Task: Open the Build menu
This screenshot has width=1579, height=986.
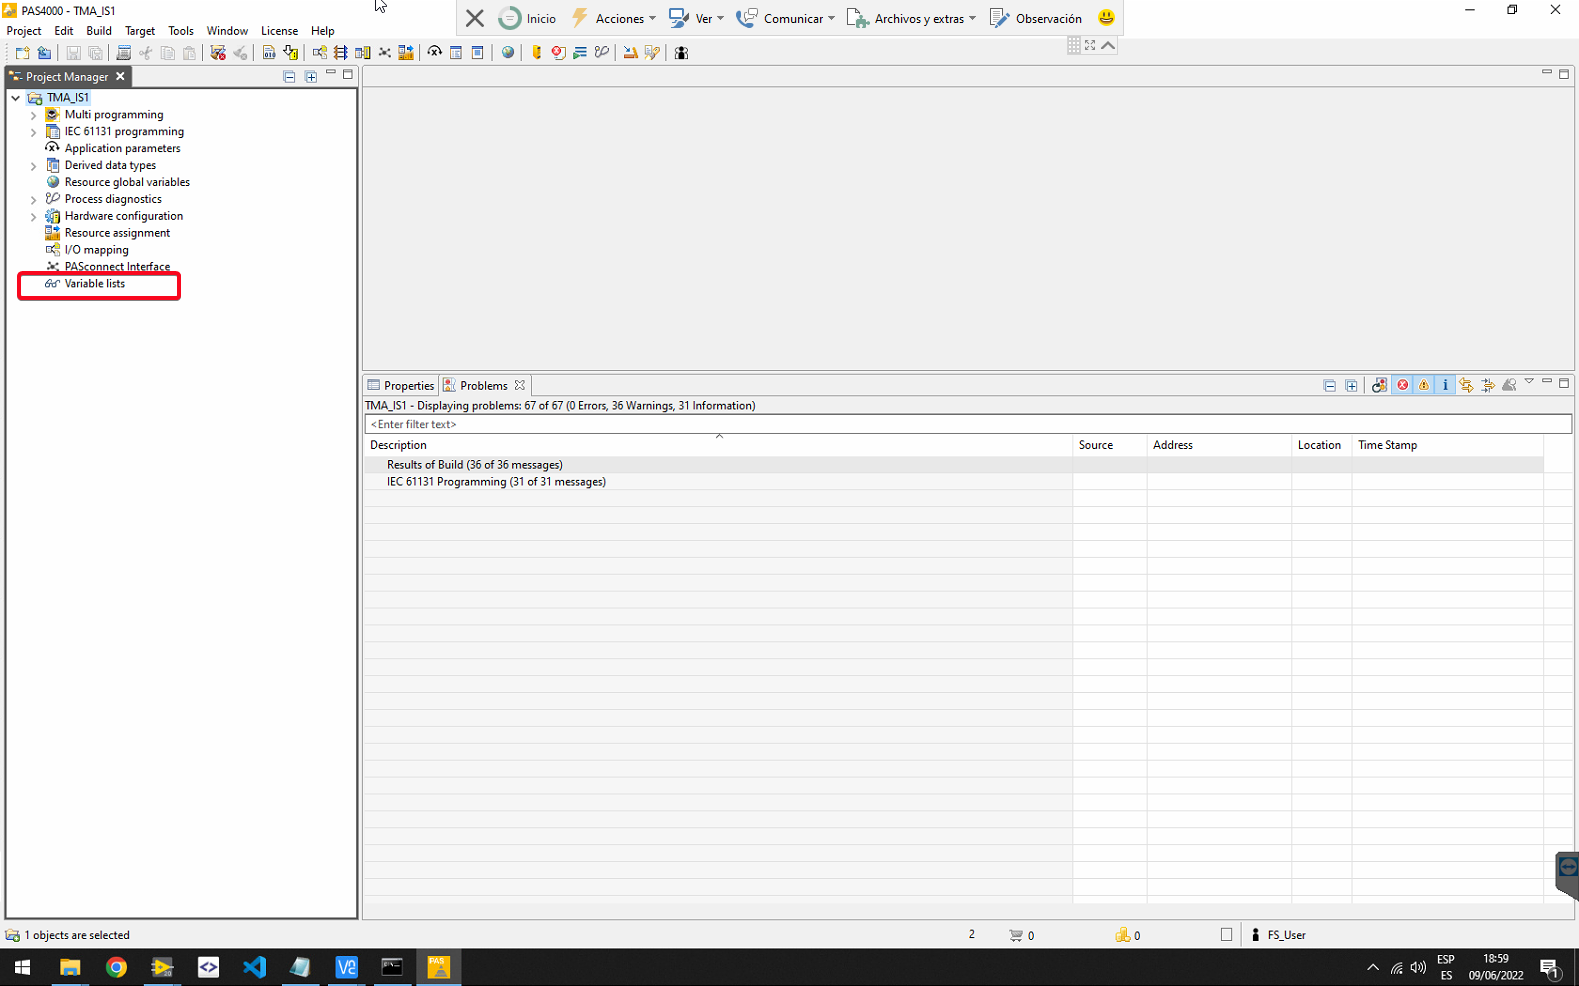Action: click(99, 31)
